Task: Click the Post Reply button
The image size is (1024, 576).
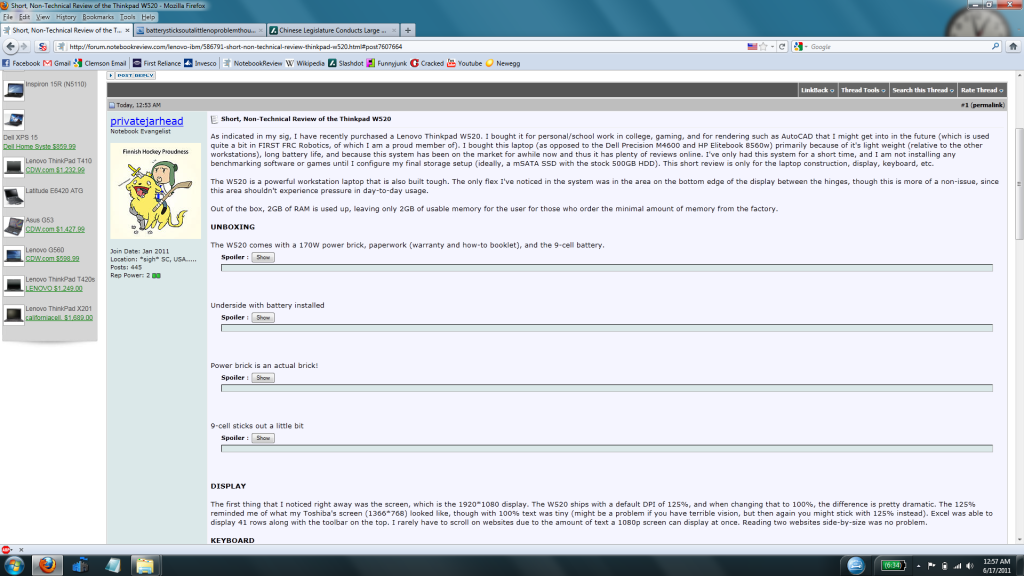Action: (x=131, y=76)
